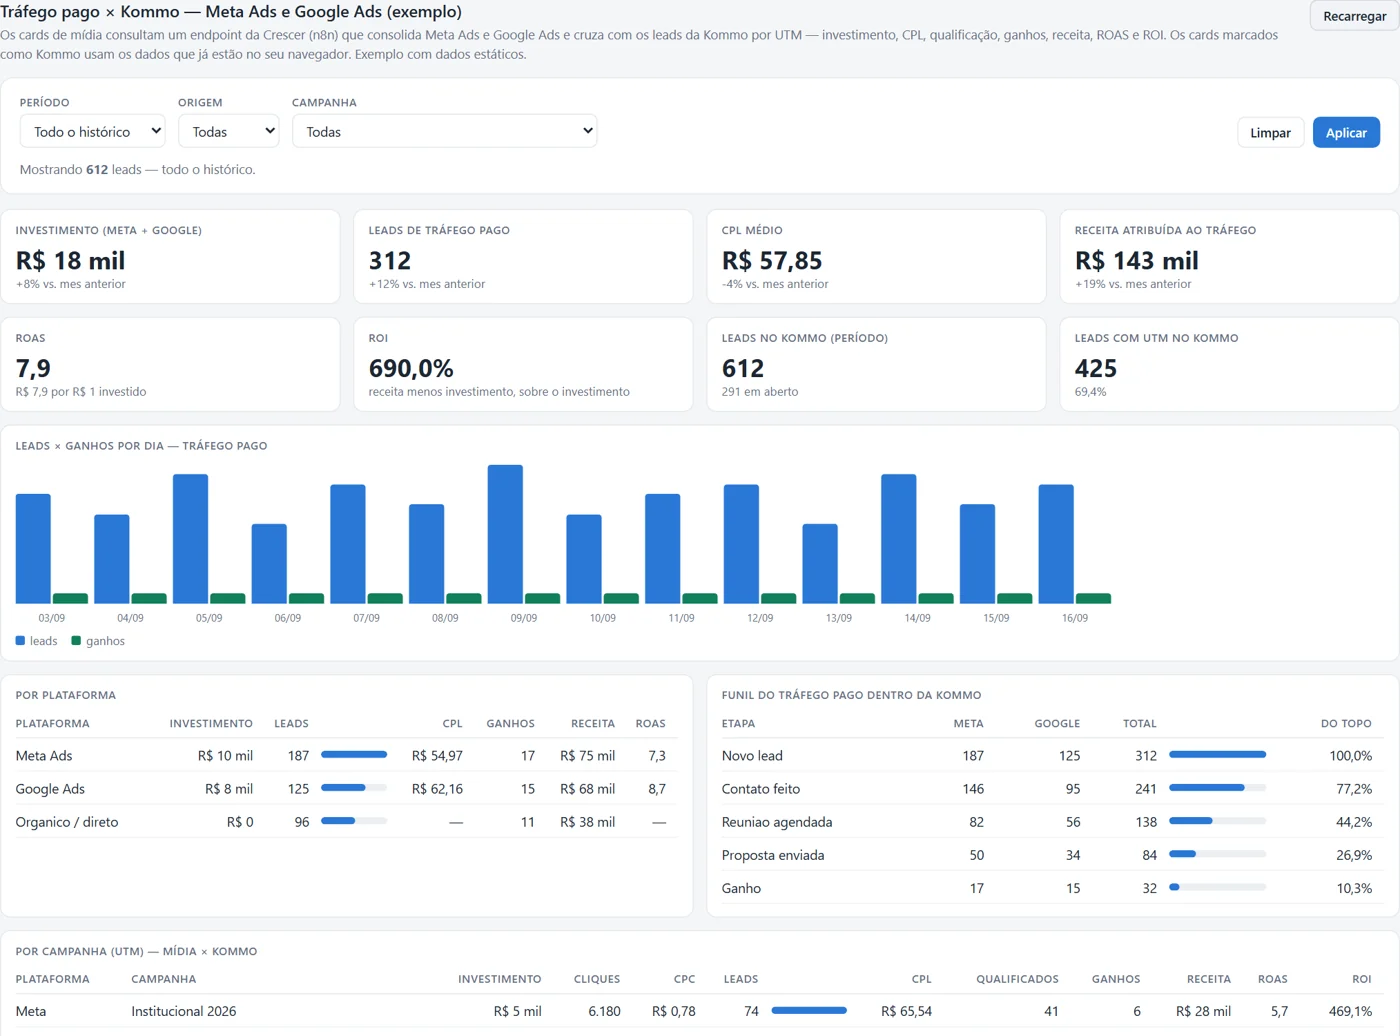Click the 'R$ 57,85' CPL médio value

(772, 261)
